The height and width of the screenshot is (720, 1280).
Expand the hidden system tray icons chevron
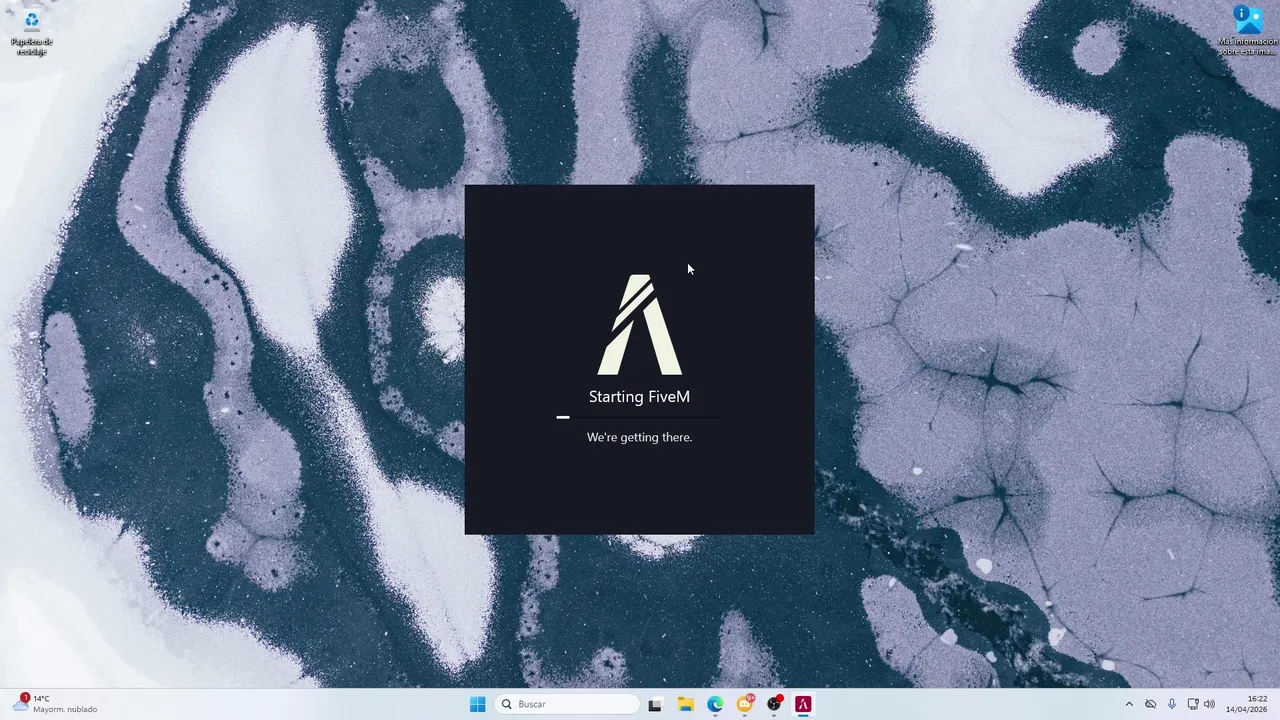point(1129,704)
